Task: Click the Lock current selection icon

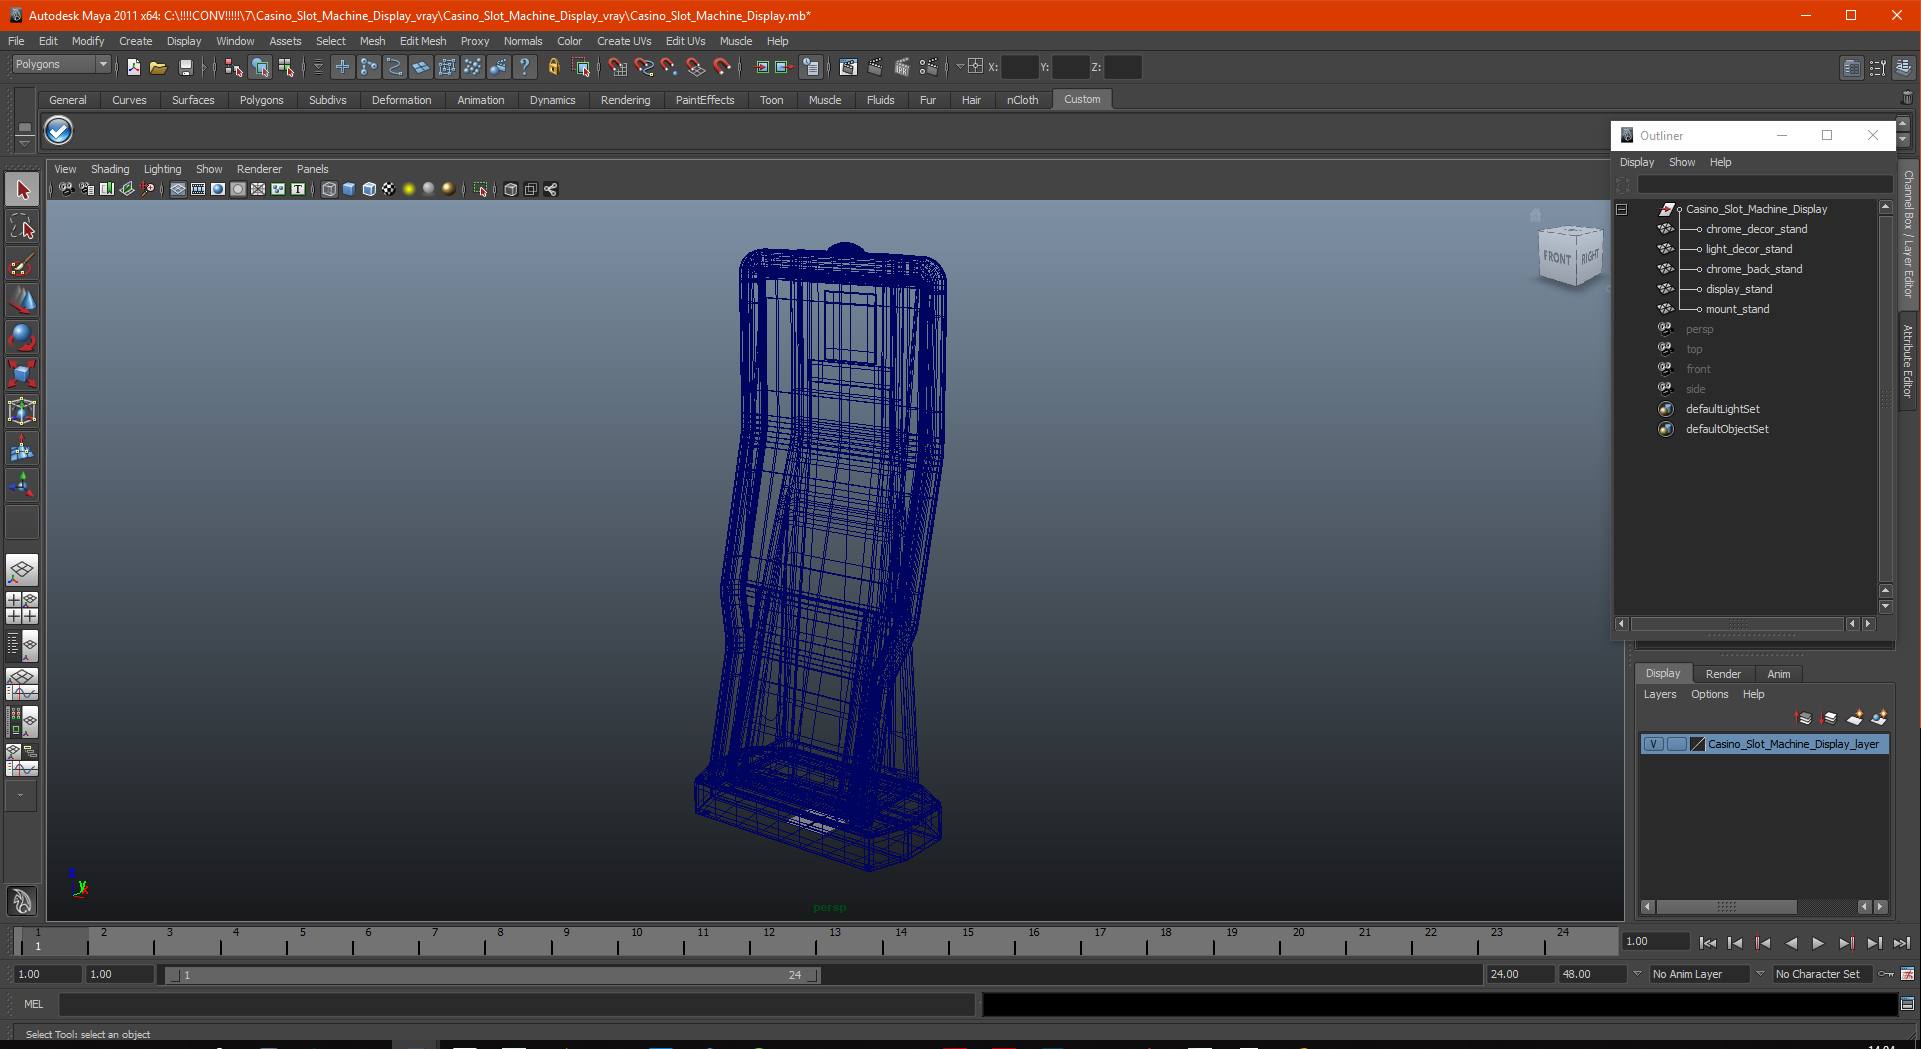Action: point(553,67)
